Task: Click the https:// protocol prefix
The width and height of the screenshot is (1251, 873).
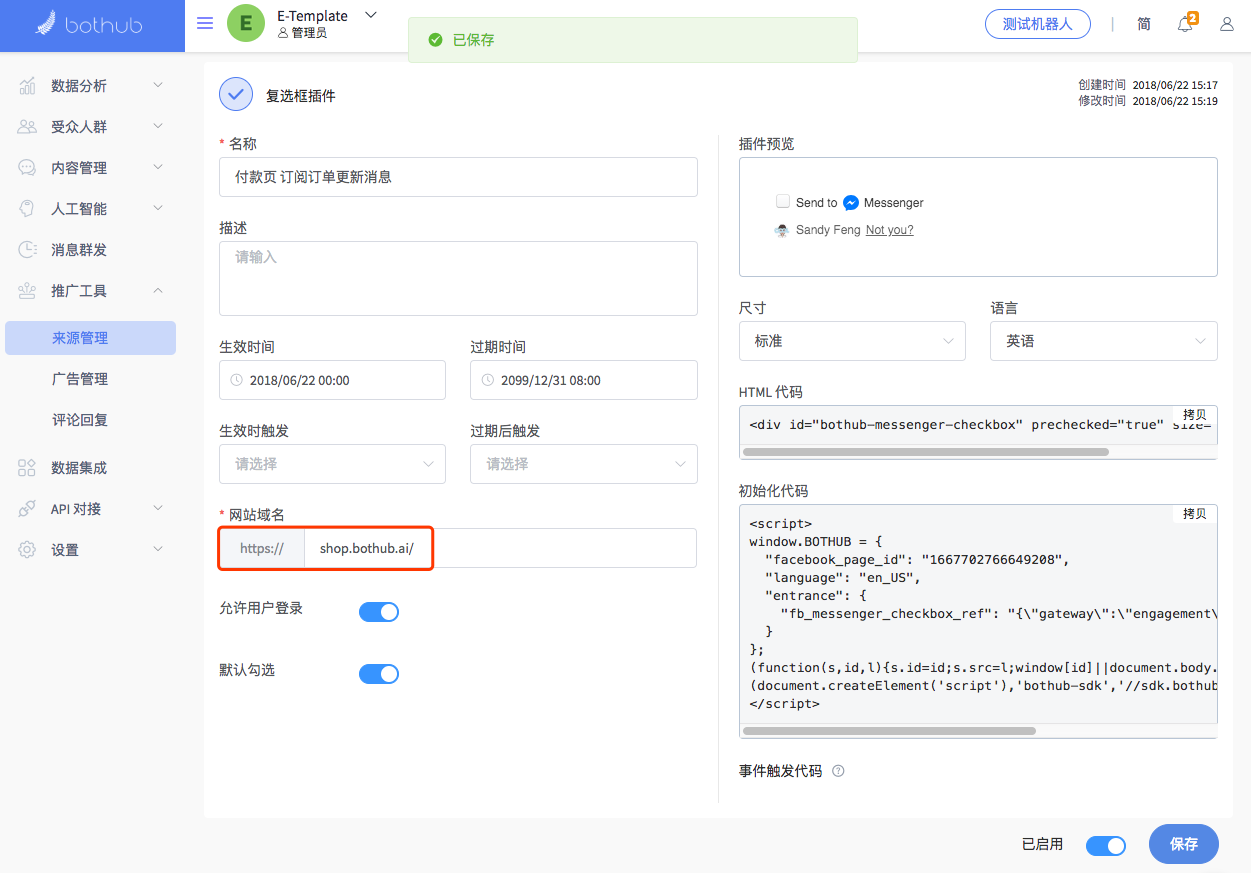Action: [x=262, y=548]
